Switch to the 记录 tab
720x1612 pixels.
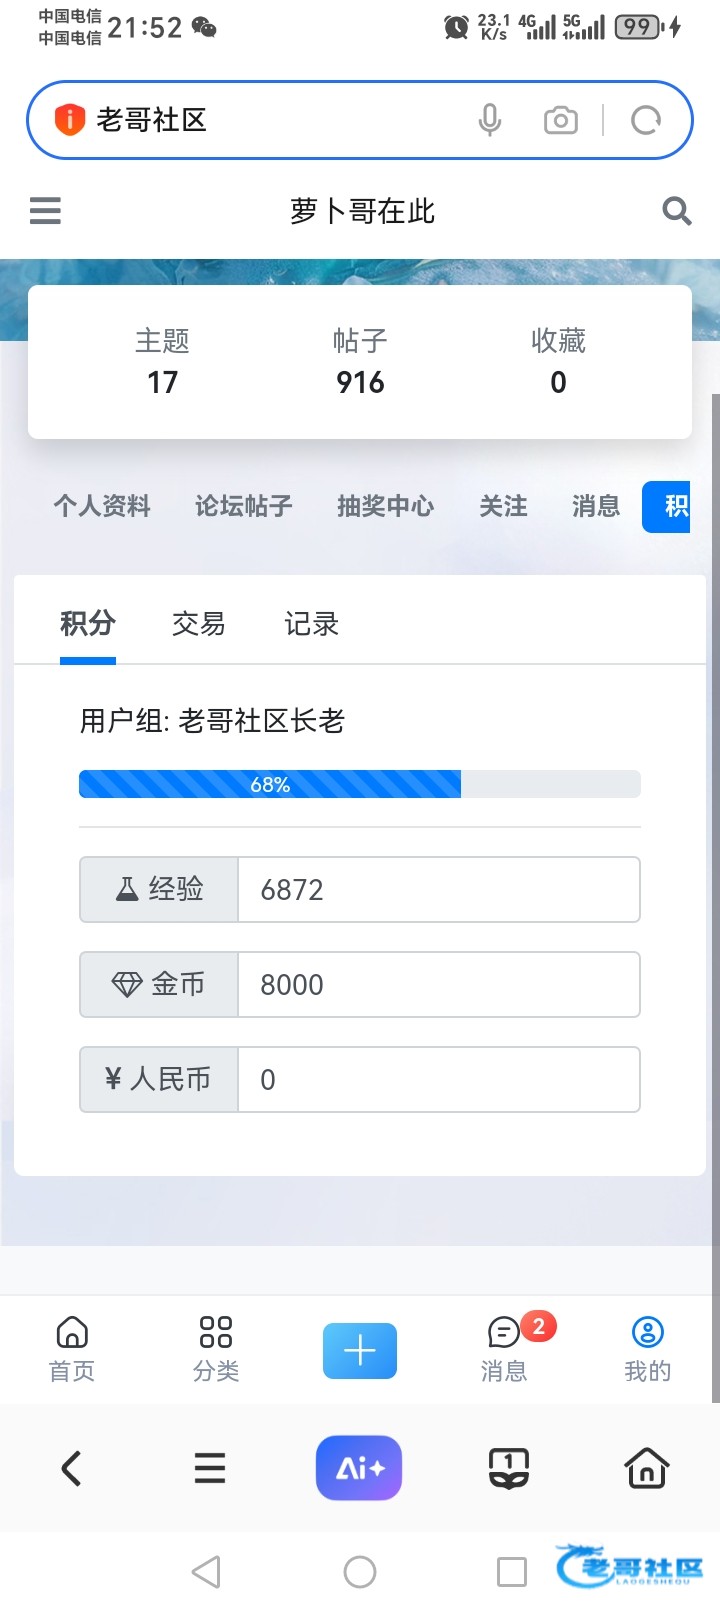click(311, 624)
